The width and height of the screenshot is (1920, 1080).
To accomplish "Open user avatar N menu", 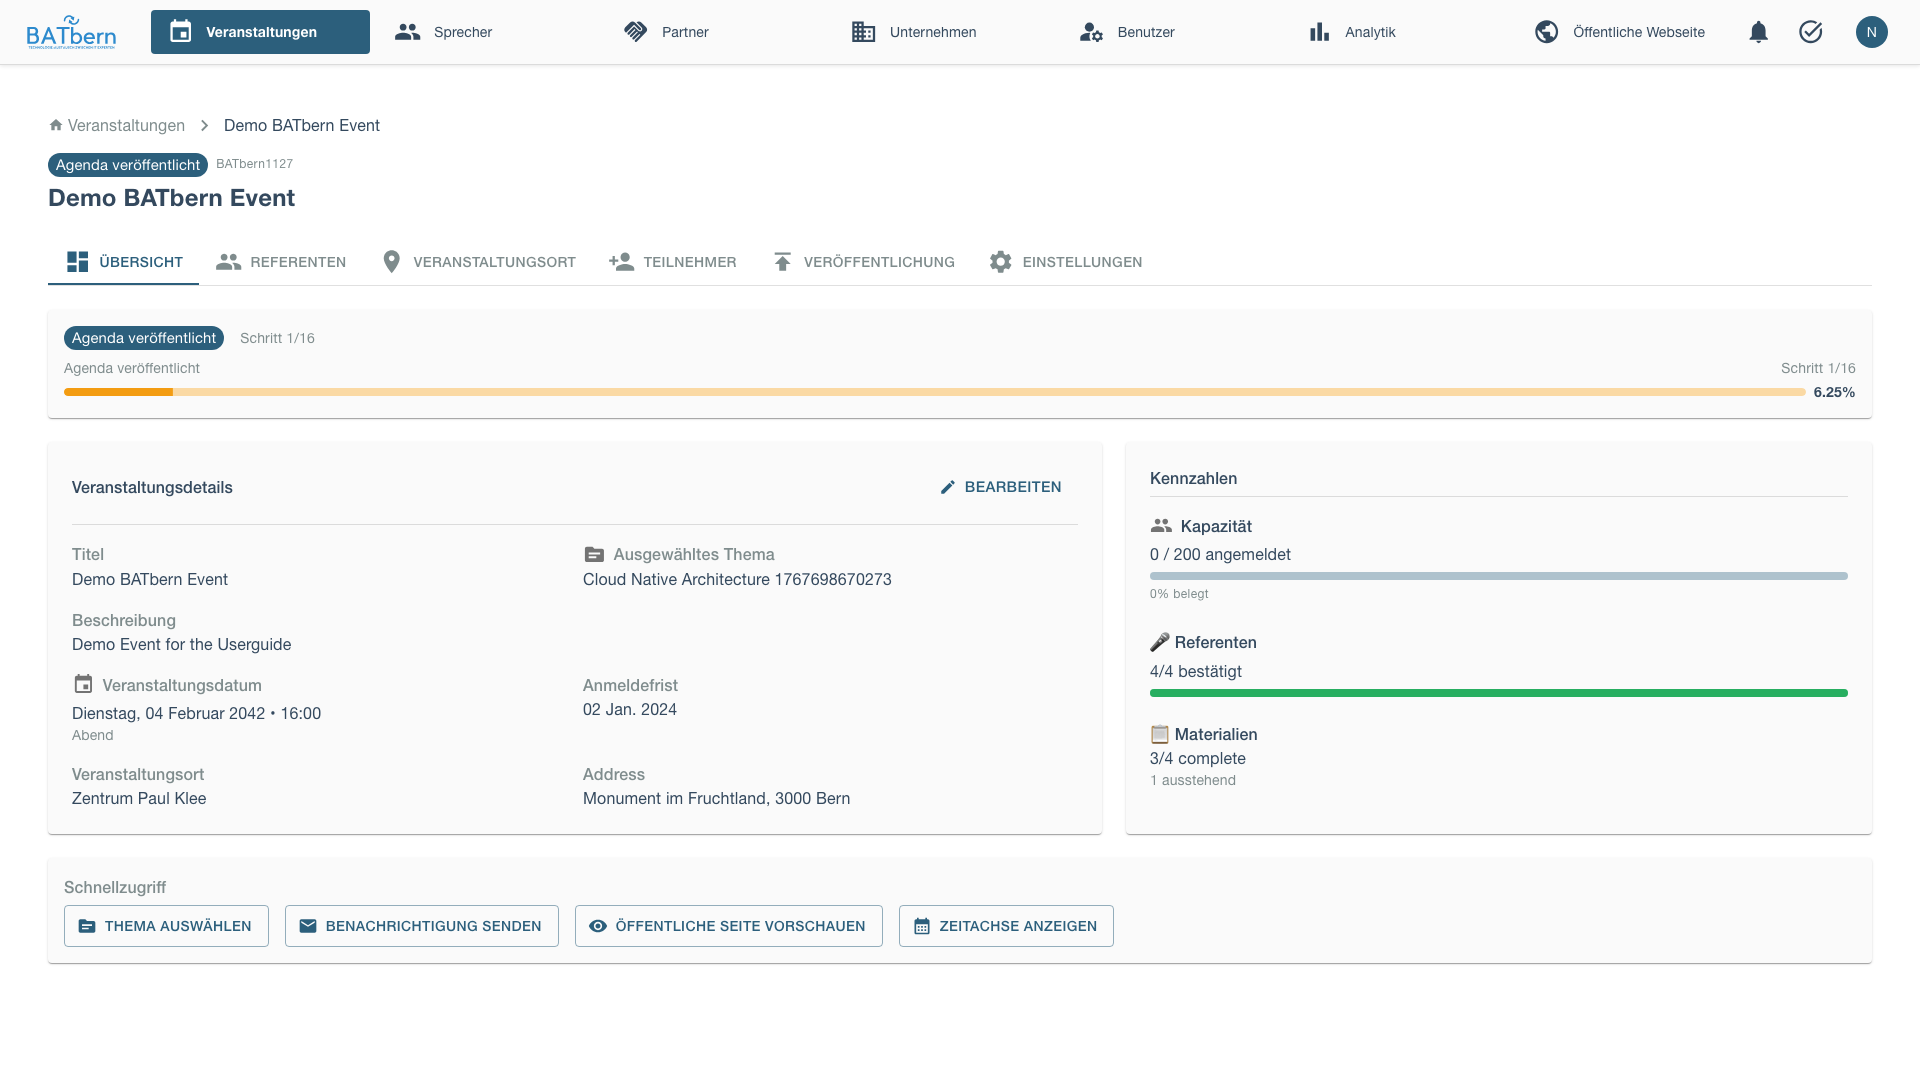I will click(1872, 32).
